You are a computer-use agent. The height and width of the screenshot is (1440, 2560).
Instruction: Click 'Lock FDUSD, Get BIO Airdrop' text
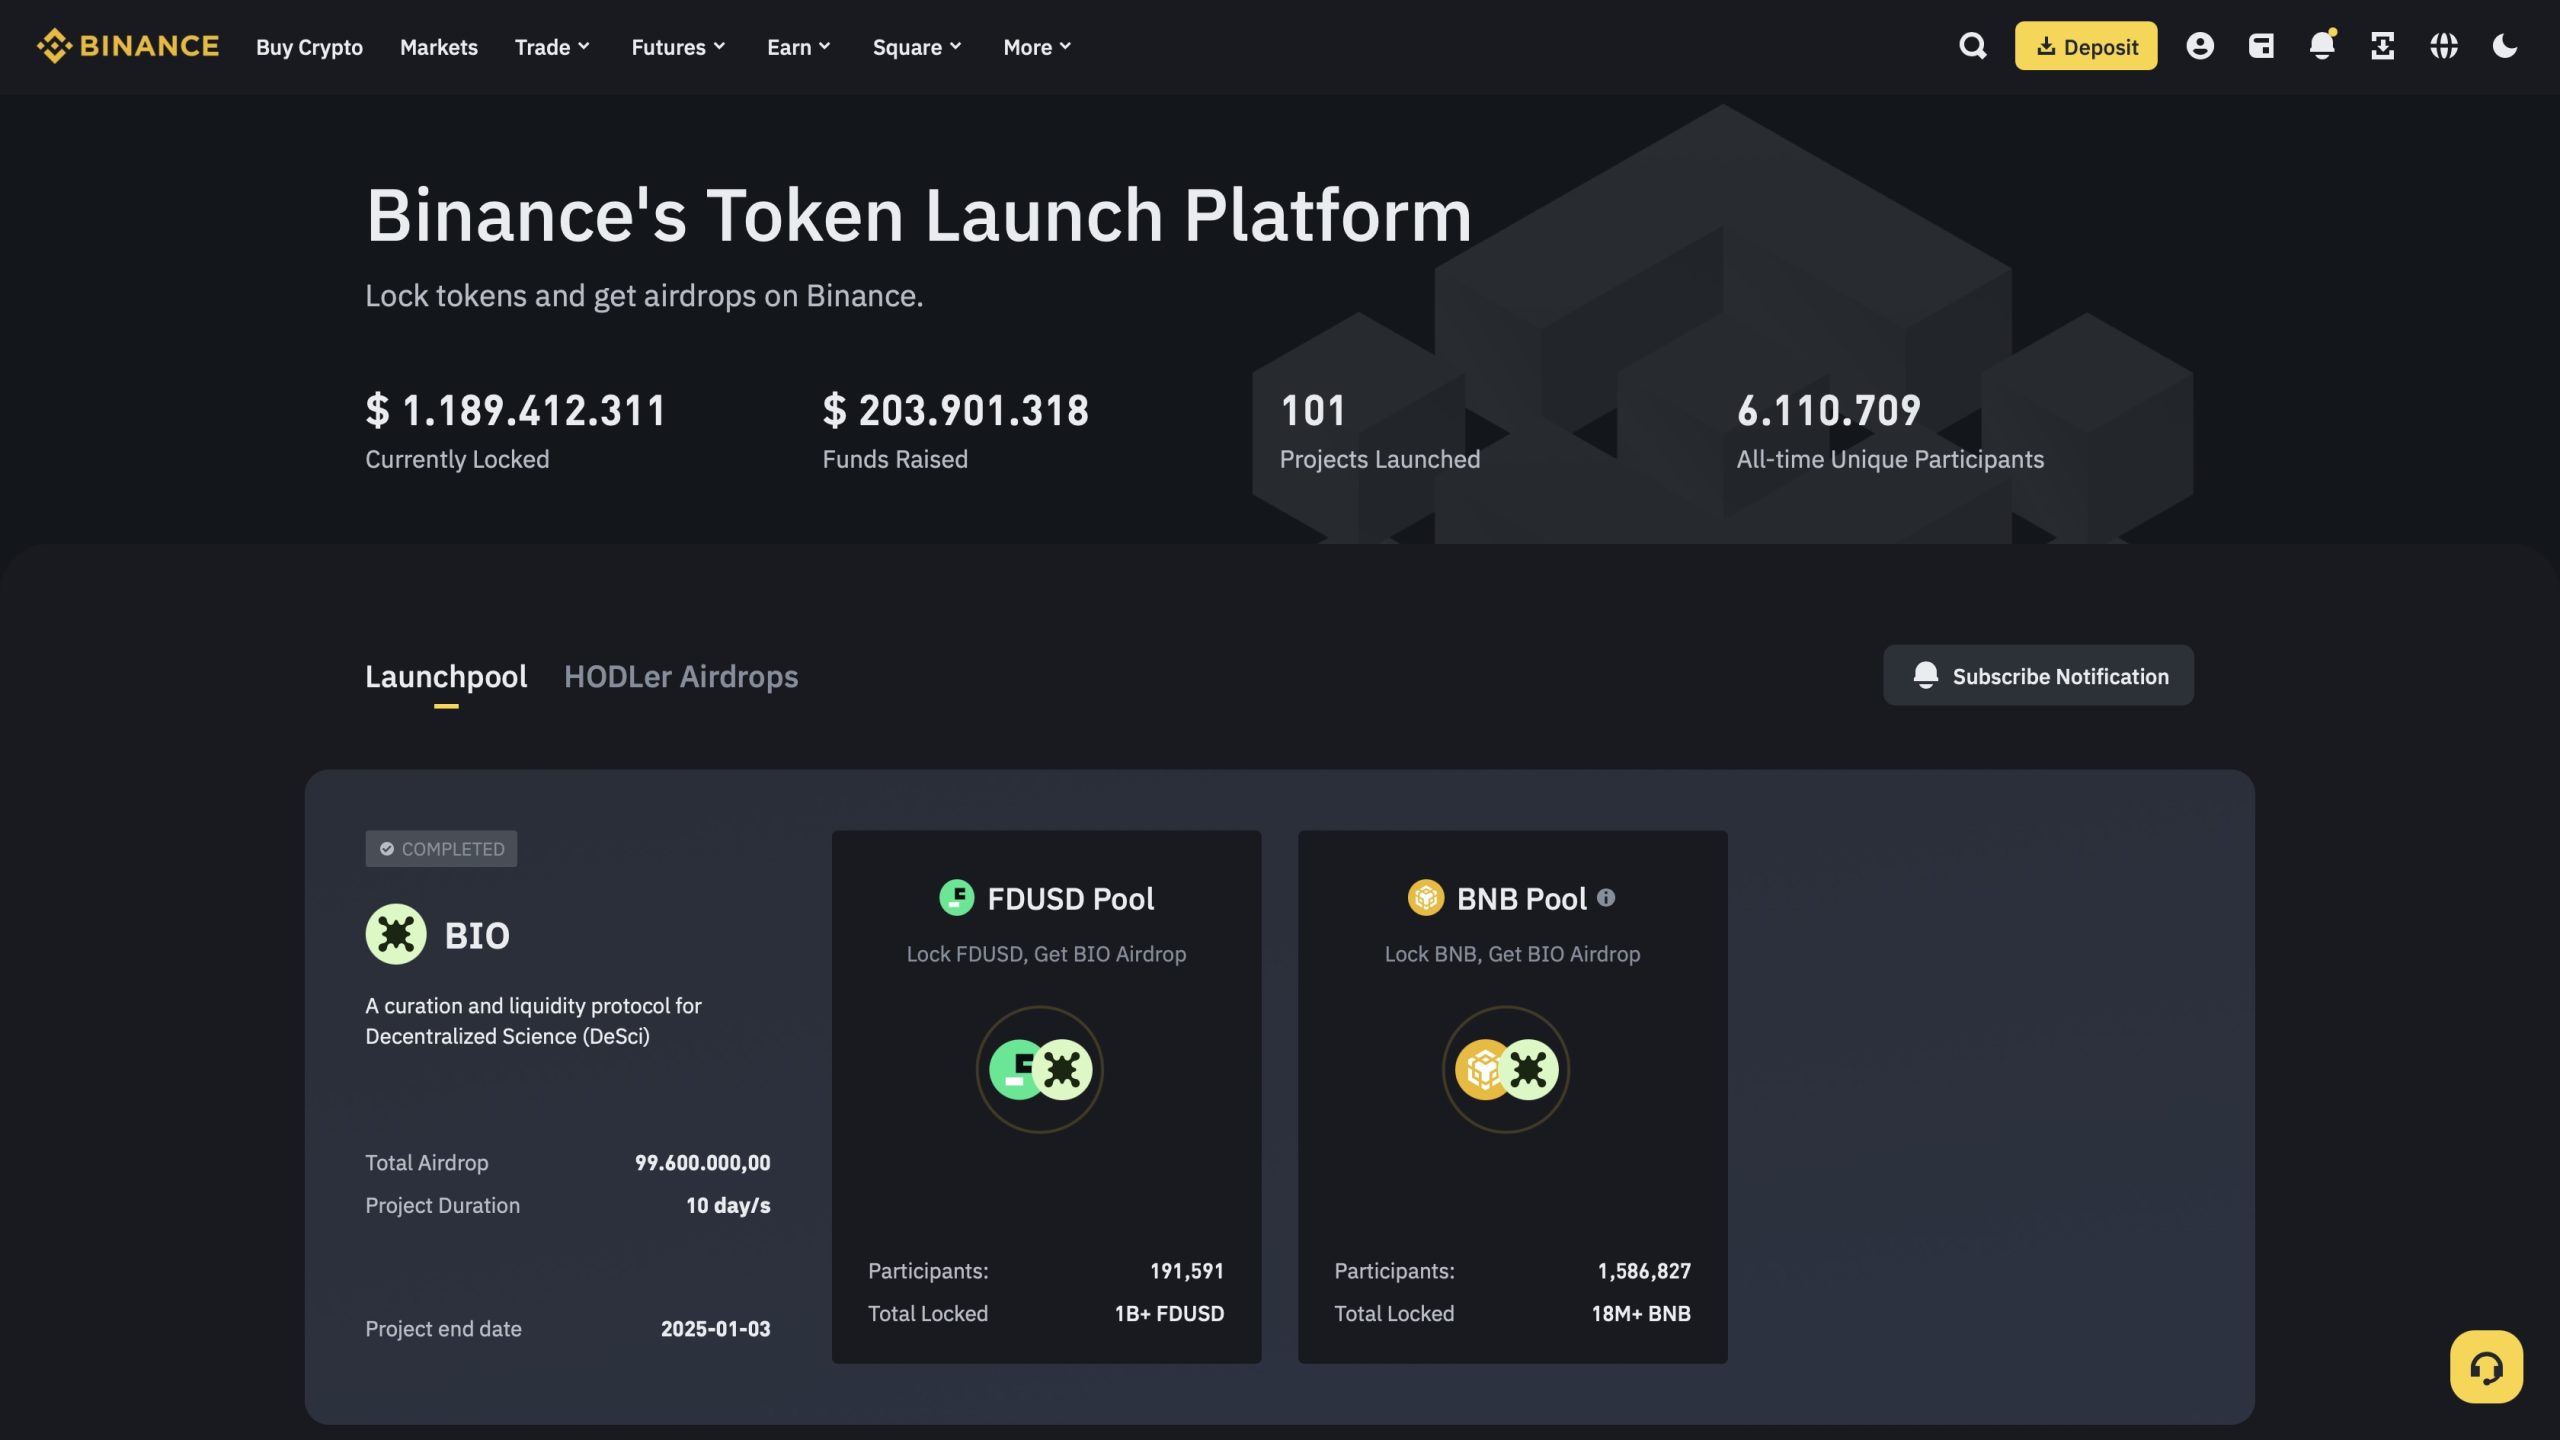(x=1046, y=954)
